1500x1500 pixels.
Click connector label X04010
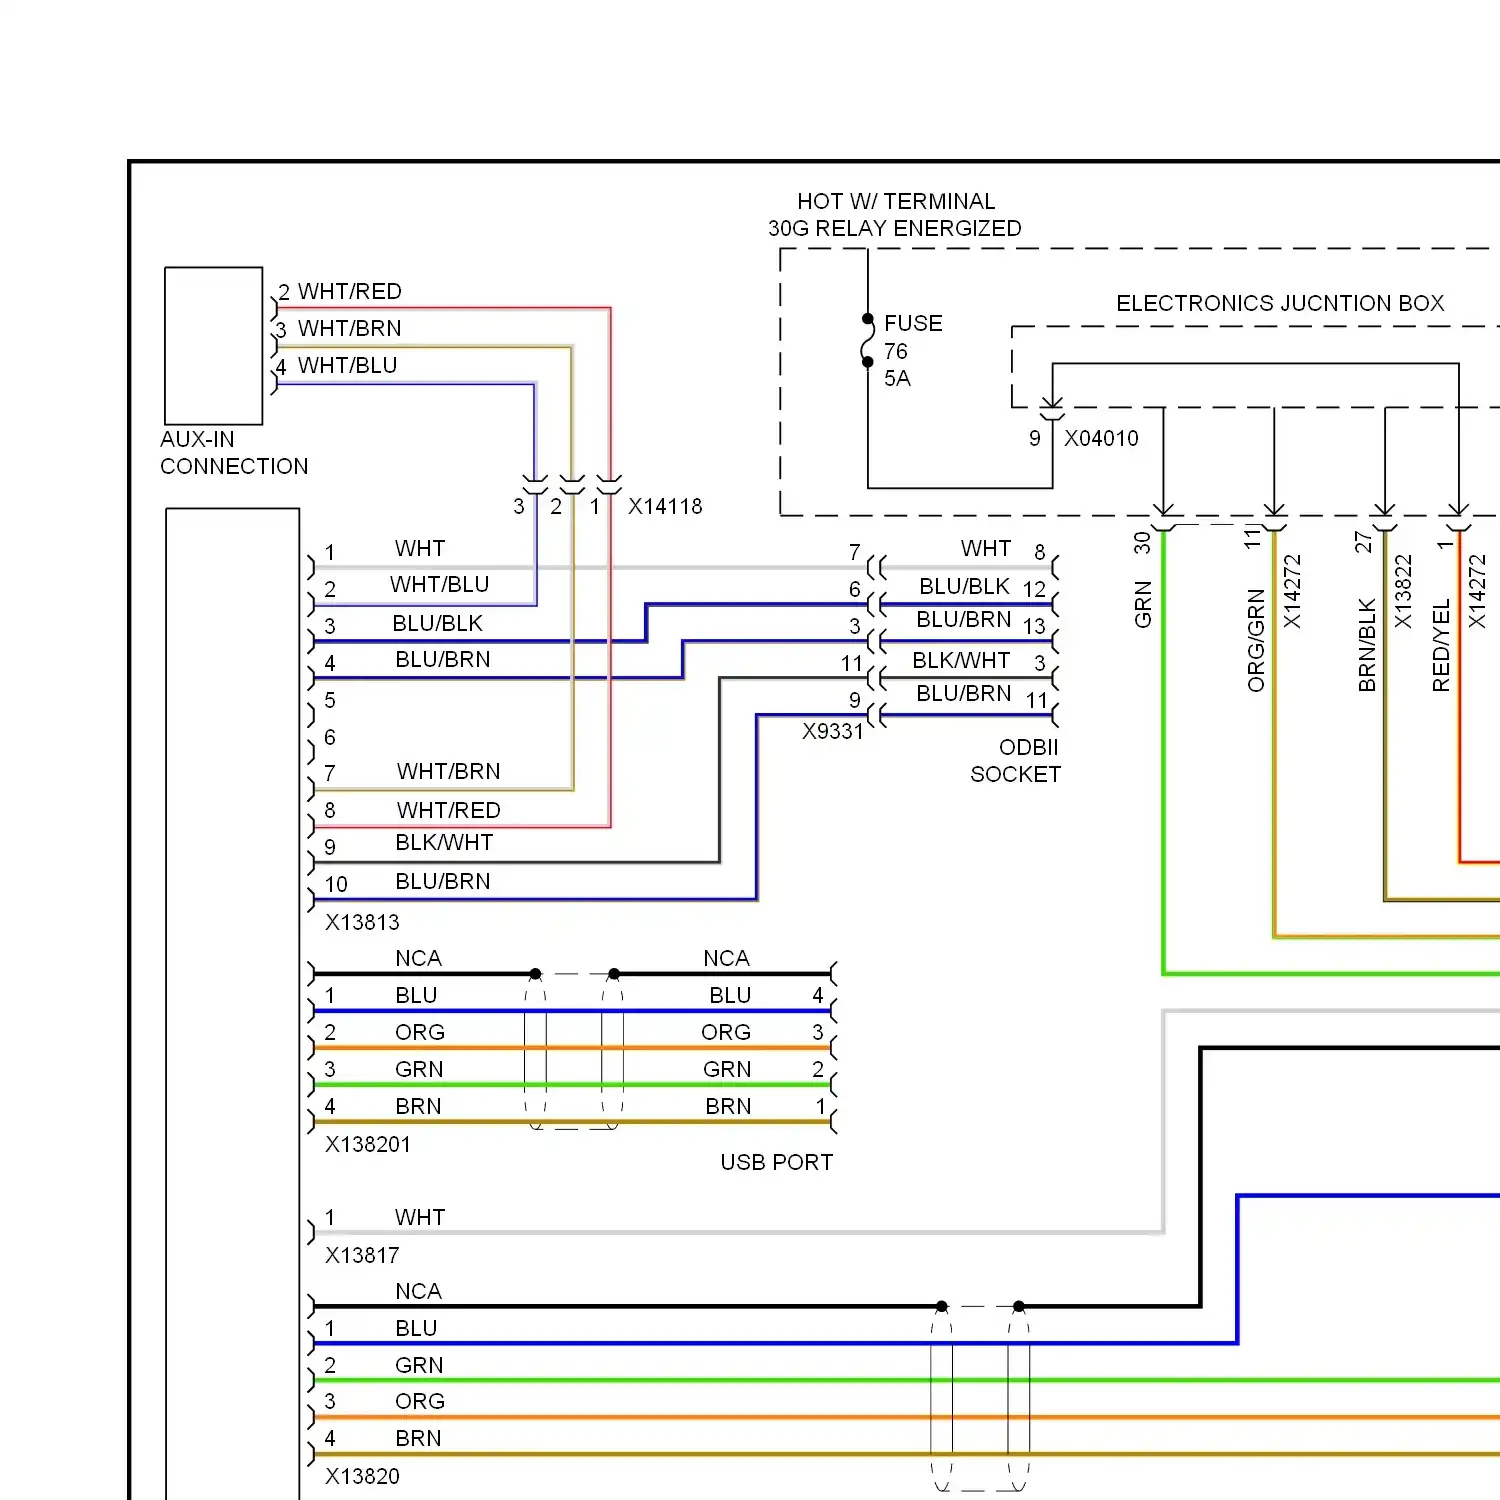[x=1101, y=438]
